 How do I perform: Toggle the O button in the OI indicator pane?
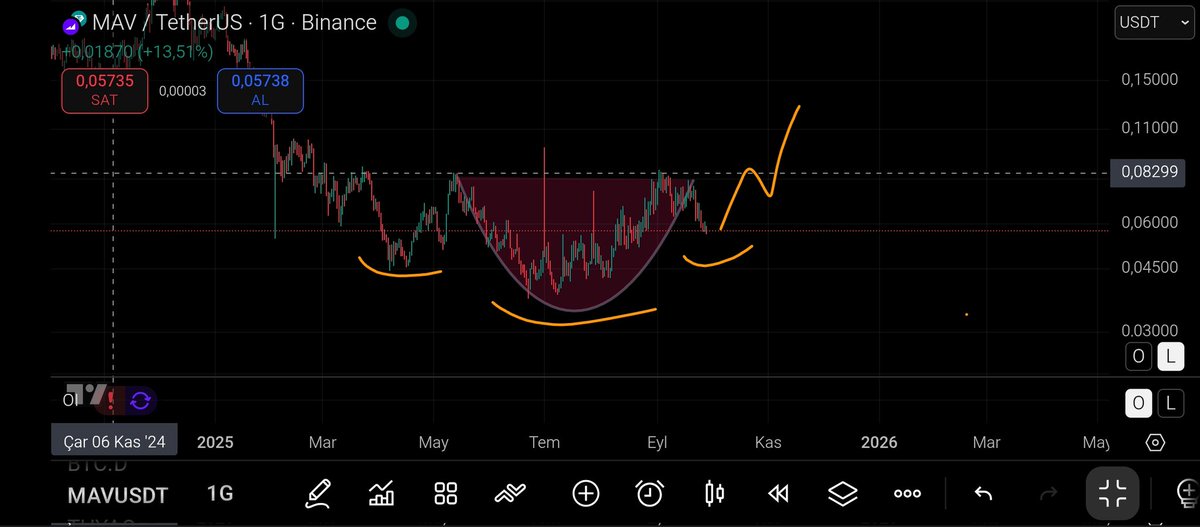[1138, 403]
